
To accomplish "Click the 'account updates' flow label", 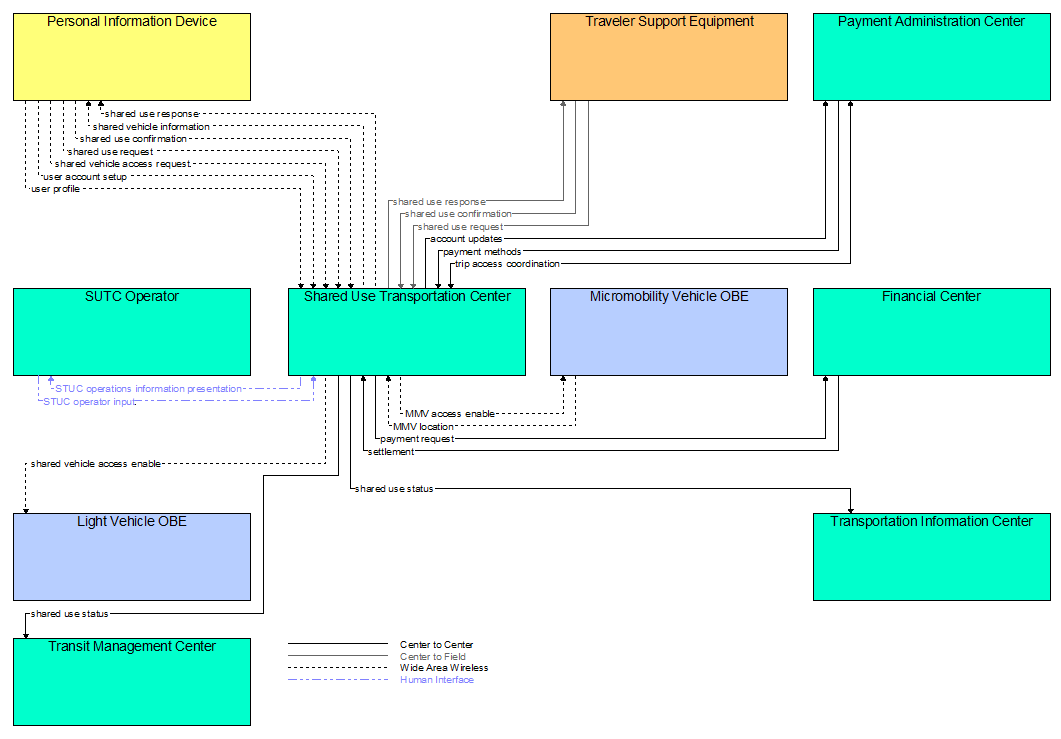I will pyautogui.click(x=466, y=239).
